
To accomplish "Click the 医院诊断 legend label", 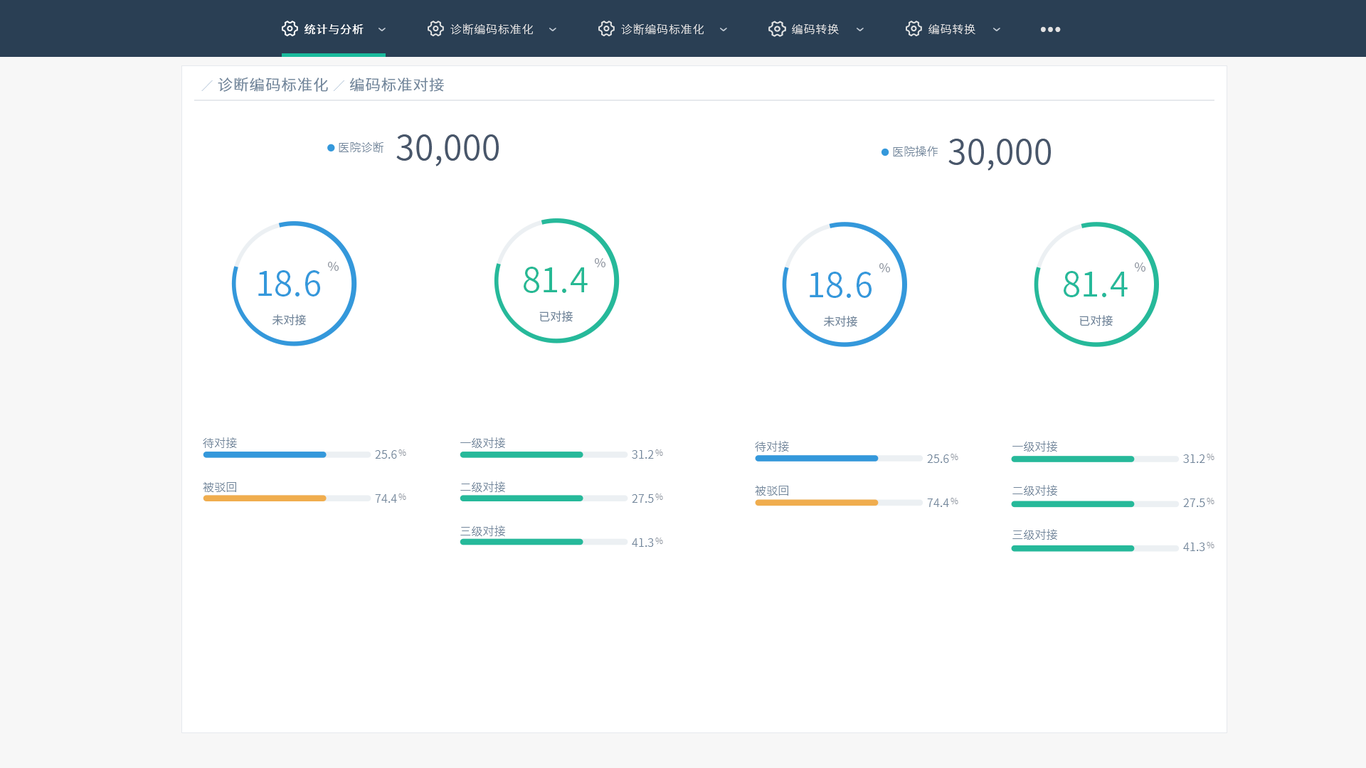I will point(361,148).
